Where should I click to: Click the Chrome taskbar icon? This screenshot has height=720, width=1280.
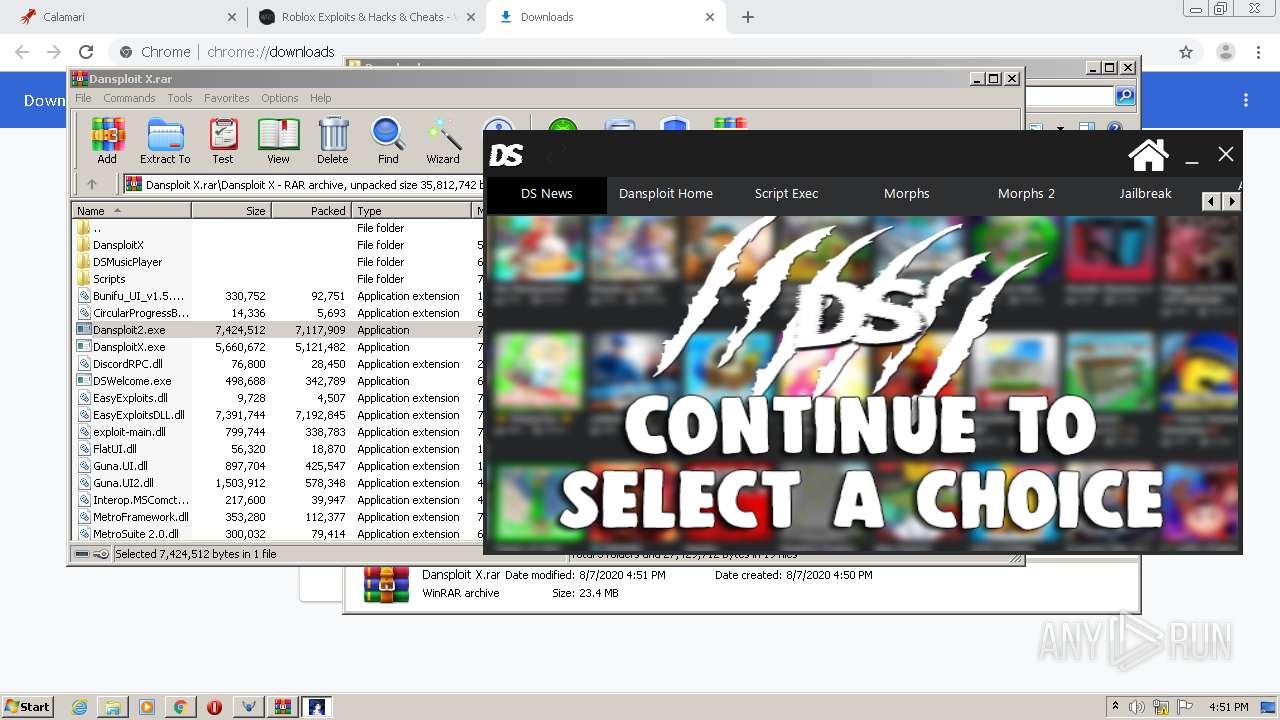tap(181, 707)
